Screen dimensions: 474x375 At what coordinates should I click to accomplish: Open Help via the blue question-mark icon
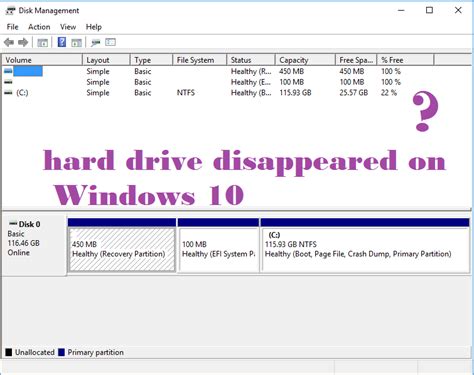[x=62, y=42]
